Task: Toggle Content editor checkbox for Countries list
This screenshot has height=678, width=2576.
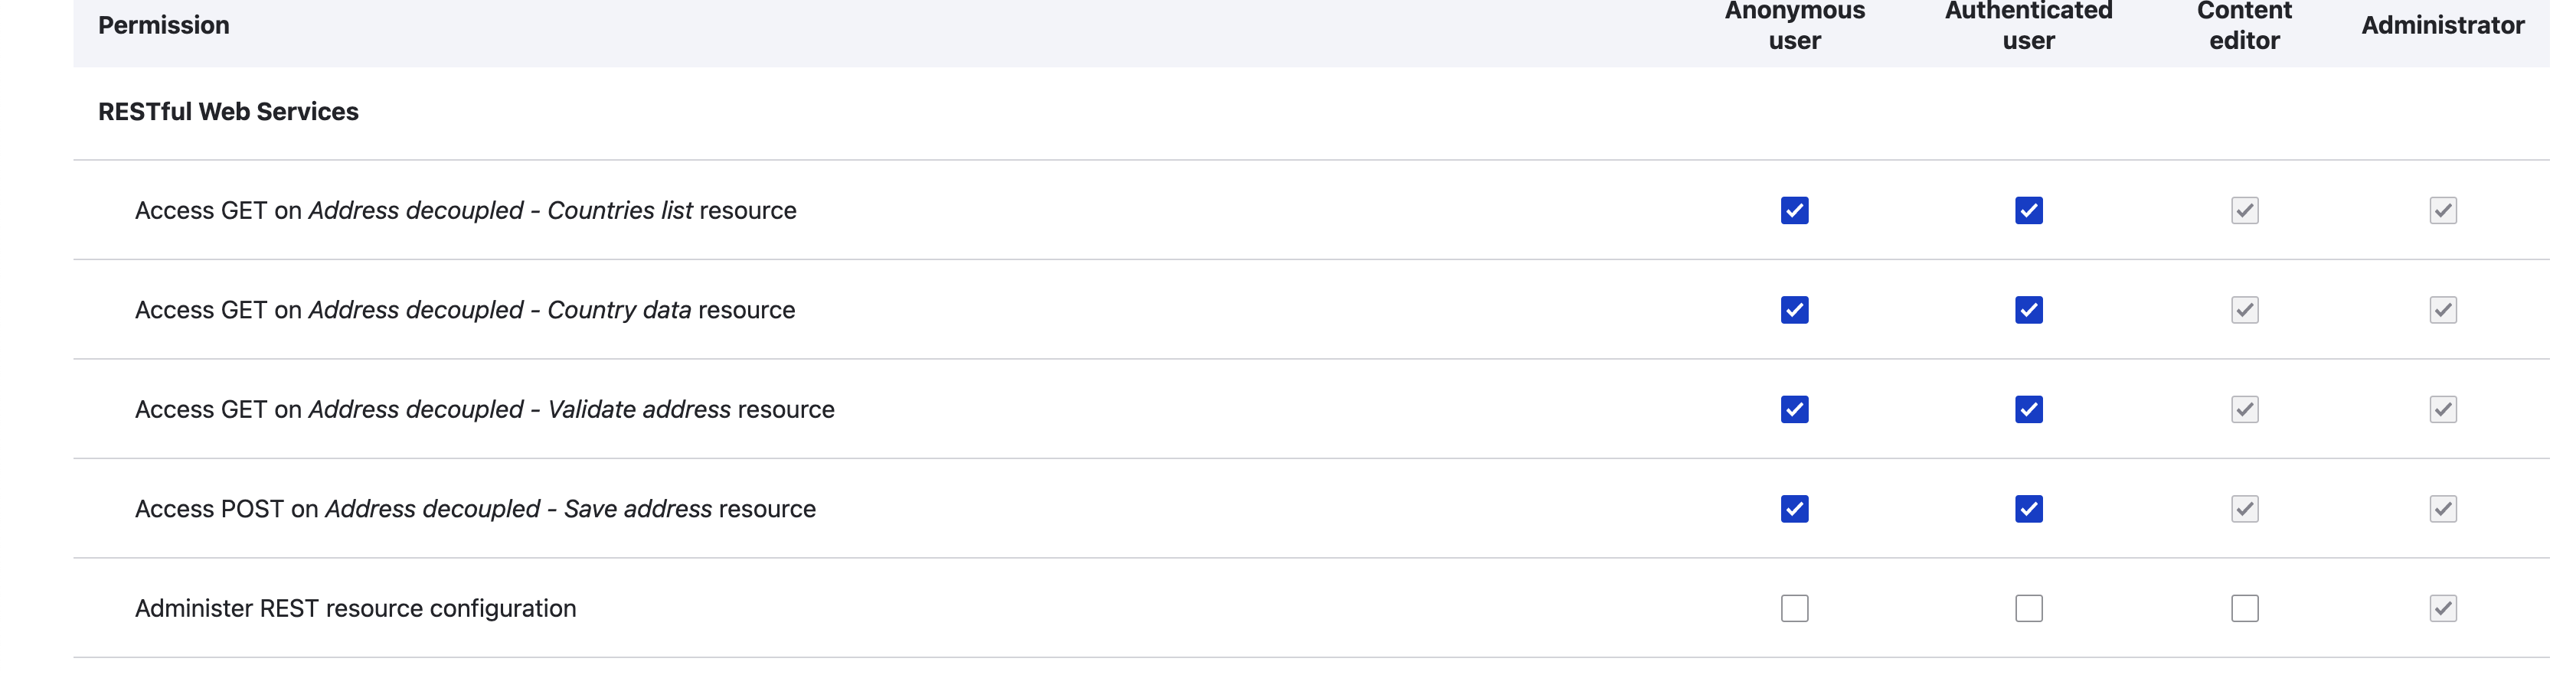Action: (2244, 210)
